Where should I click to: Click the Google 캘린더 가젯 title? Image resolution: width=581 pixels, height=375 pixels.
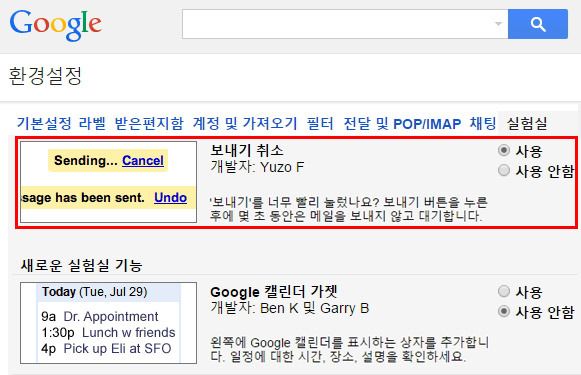274,292
